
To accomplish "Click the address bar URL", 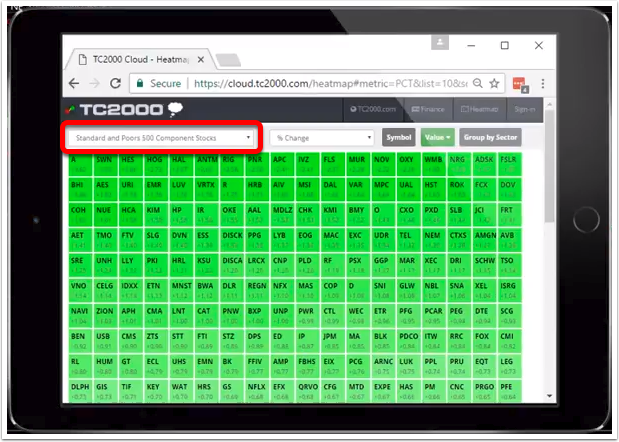I will click(x=331, y=83).
